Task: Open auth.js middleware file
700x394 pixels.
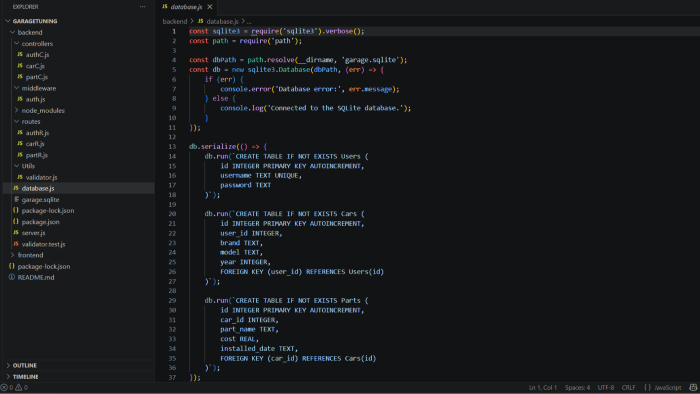Action: point(35,99)
